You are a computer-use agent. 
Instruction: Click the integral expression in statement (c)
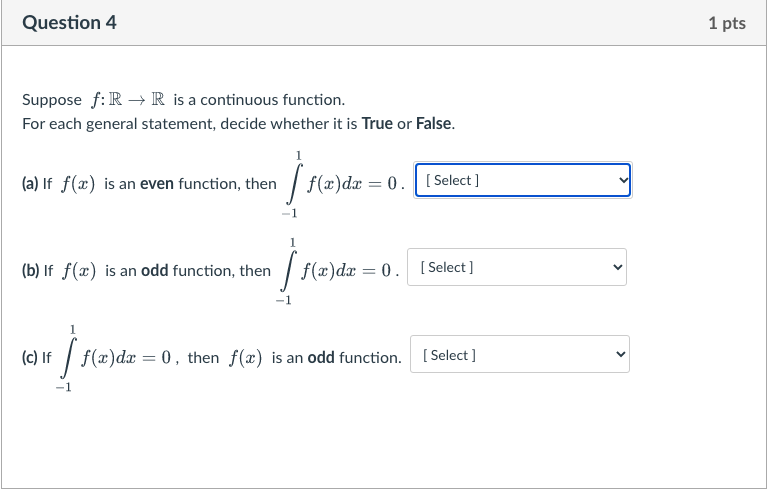pos(113,358)
